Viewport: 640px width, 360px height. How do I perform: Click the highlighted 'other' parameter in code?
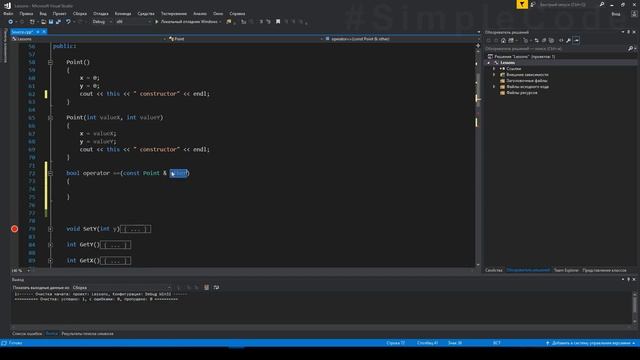[178, 173]
